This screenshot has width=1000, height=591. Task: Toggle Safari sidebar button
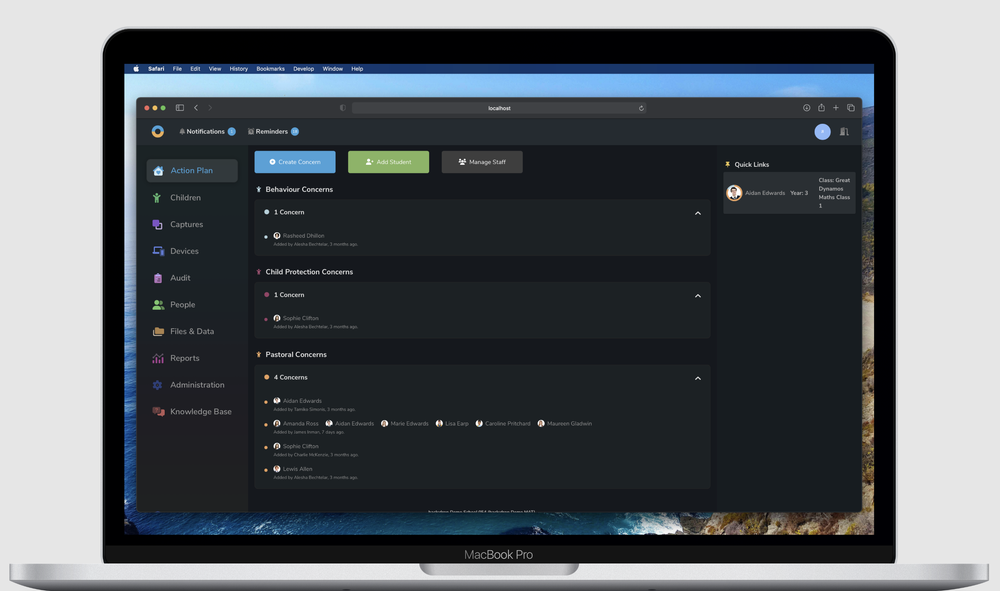(x=180, y=108)
